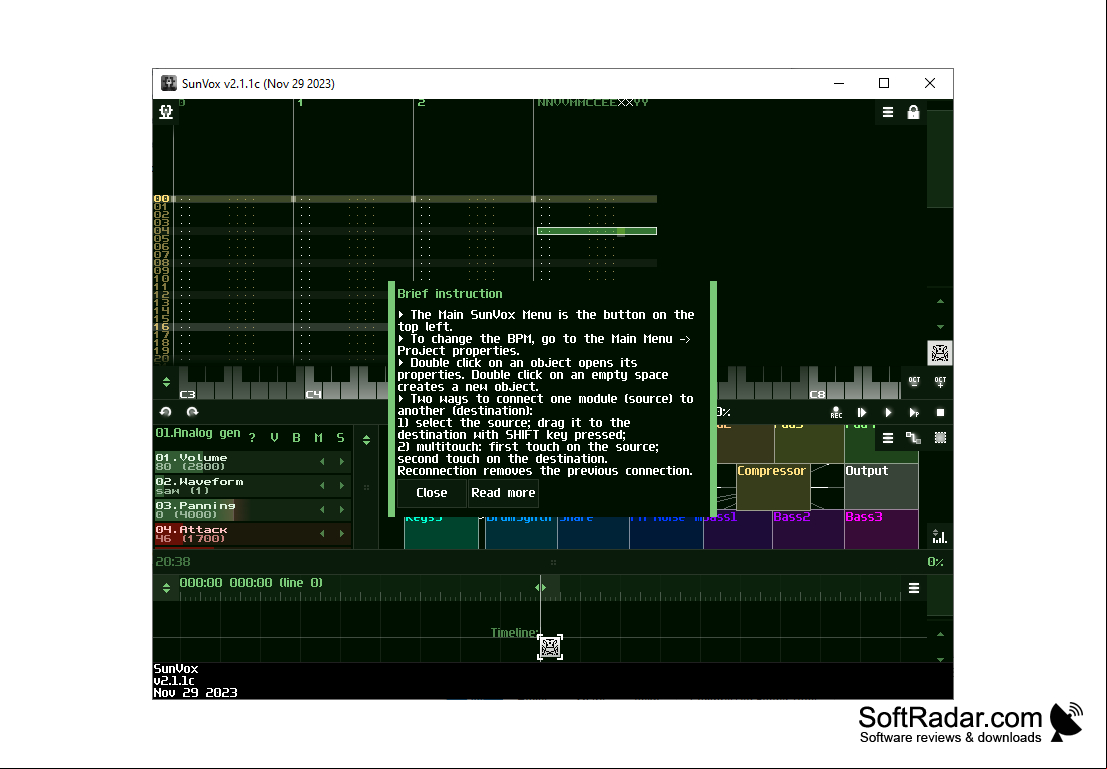
Task: Stop playback with the stop button
Action: 940,412
